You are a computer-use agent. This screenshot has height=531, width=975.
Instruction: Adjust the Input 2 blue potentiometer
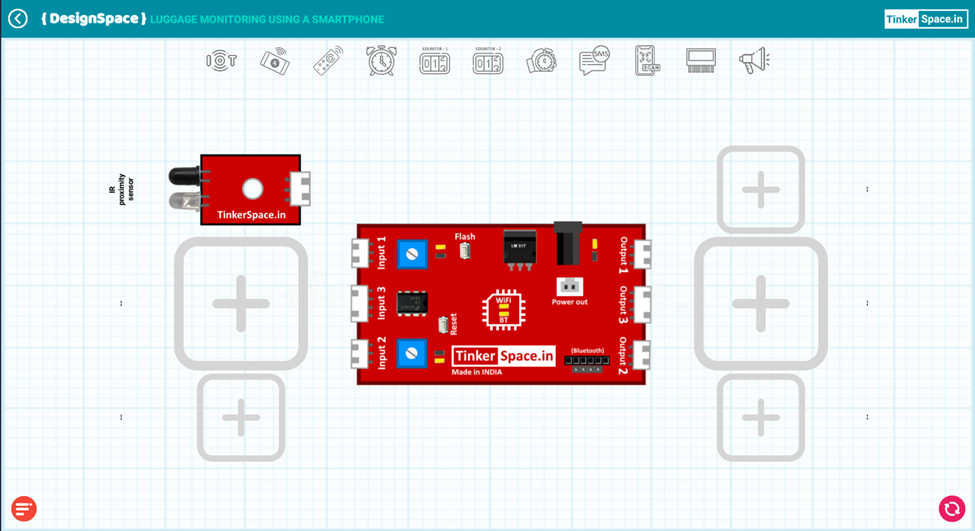pyautogui.click(x=412, y=354)
